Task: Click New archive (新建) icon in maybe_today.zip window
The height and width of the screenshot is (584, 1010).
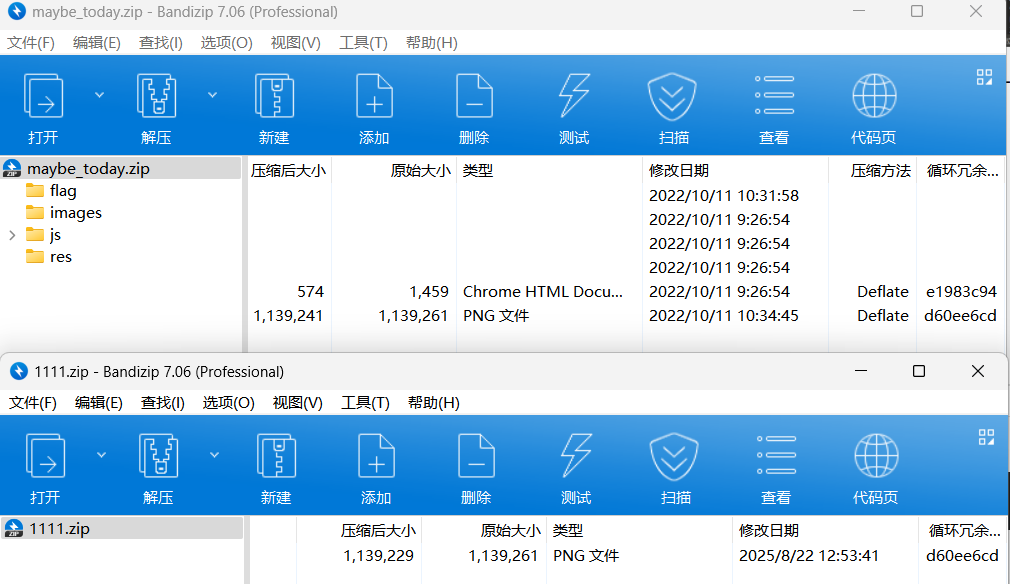Action: tap(273, 98)
